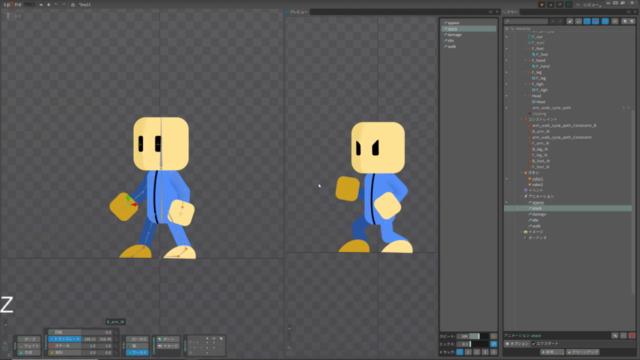This screenshot has width=640, height=360.
Task: Click the tree search input field
Action: point(526,21)
